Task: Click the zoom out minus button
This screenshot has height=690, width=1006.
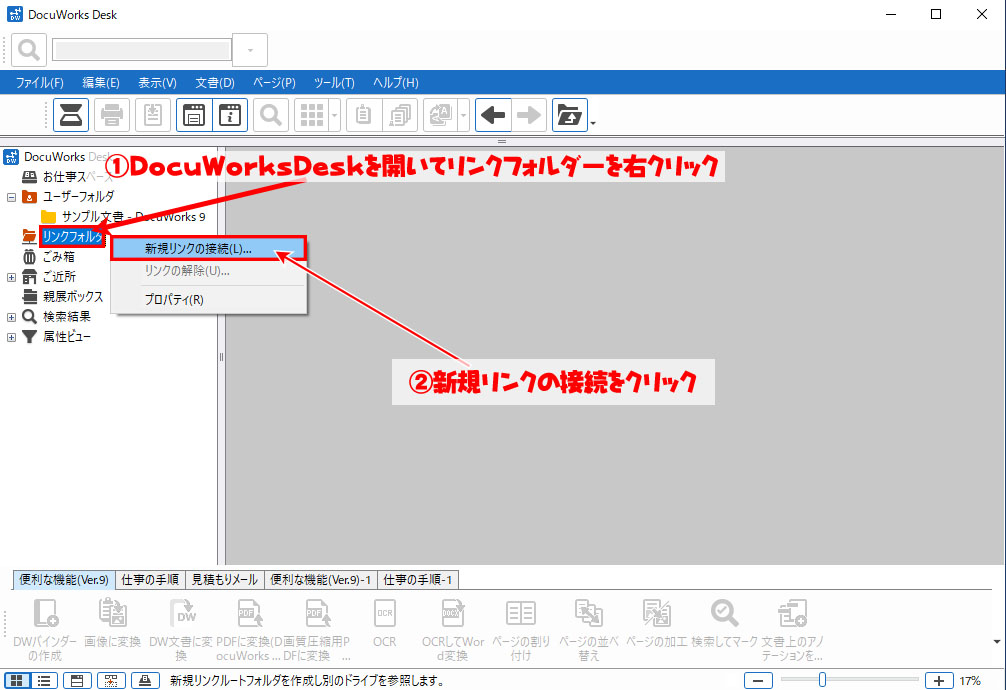Action: pyautogui.click(x=758, y=680)
